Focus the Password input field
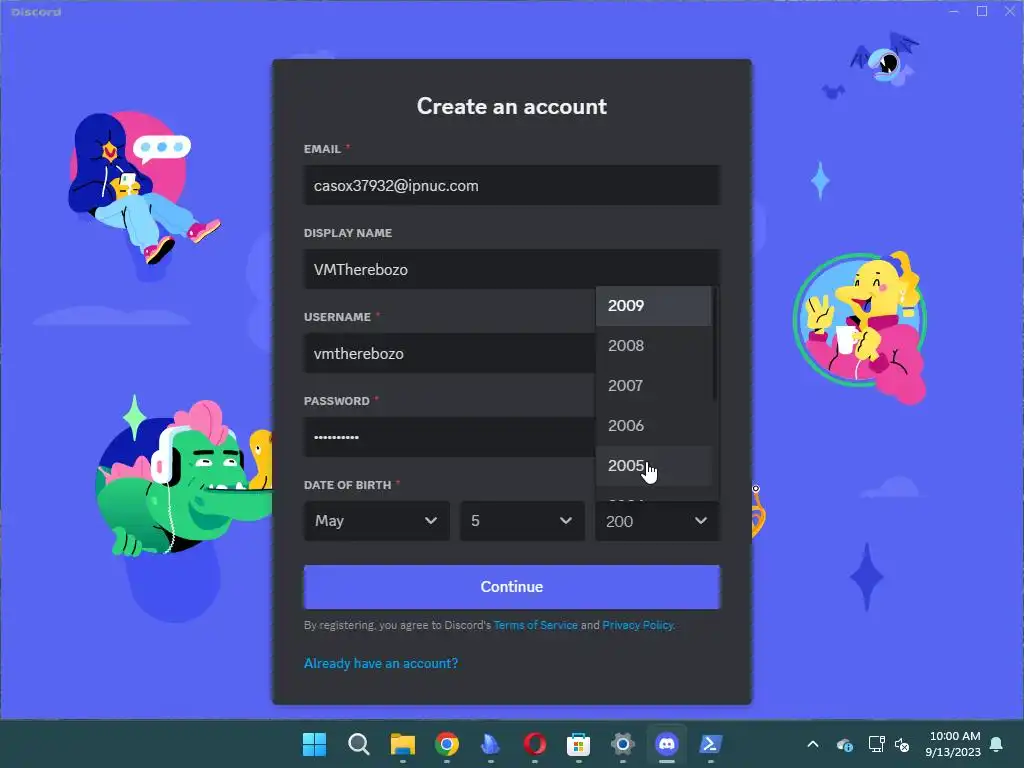The image size is (1024, 768). click(x=449, y=437)
